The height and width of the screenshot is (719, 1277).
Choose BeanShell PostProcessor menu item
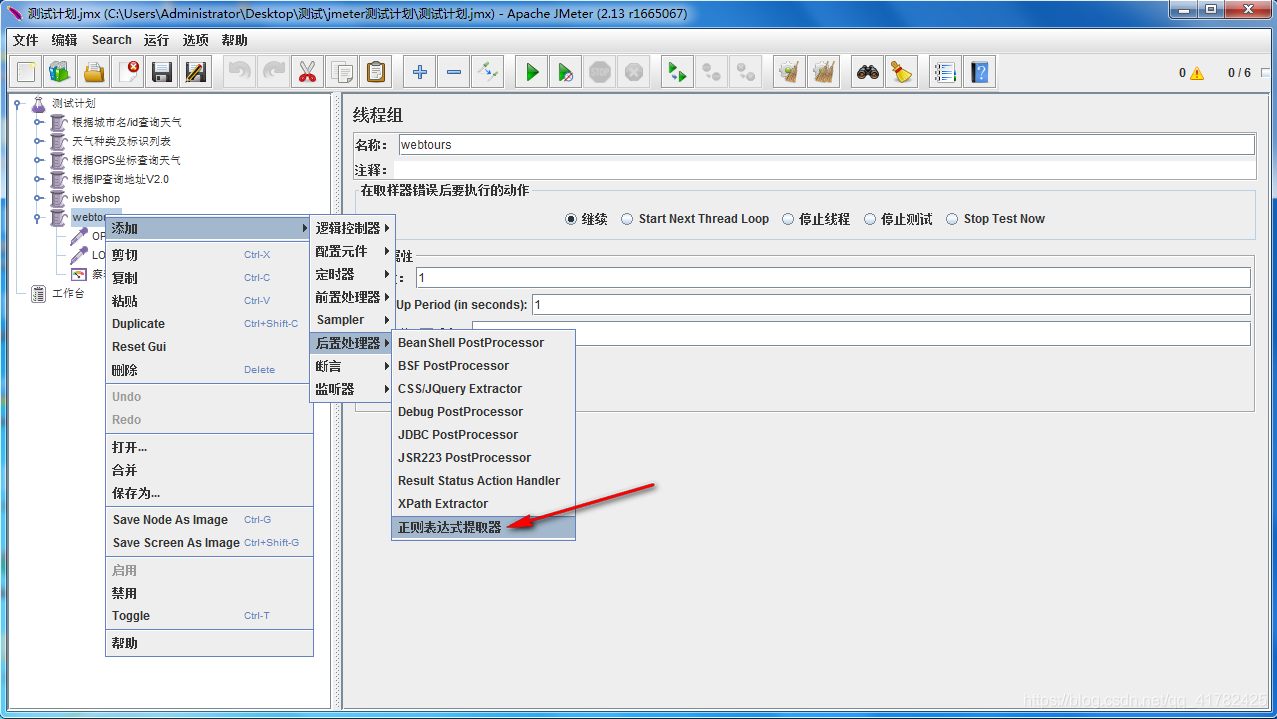(483, 343)
